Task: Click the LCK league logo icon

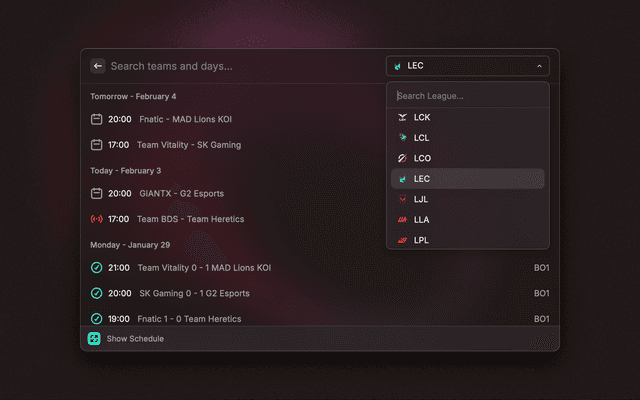Action: 402,117
